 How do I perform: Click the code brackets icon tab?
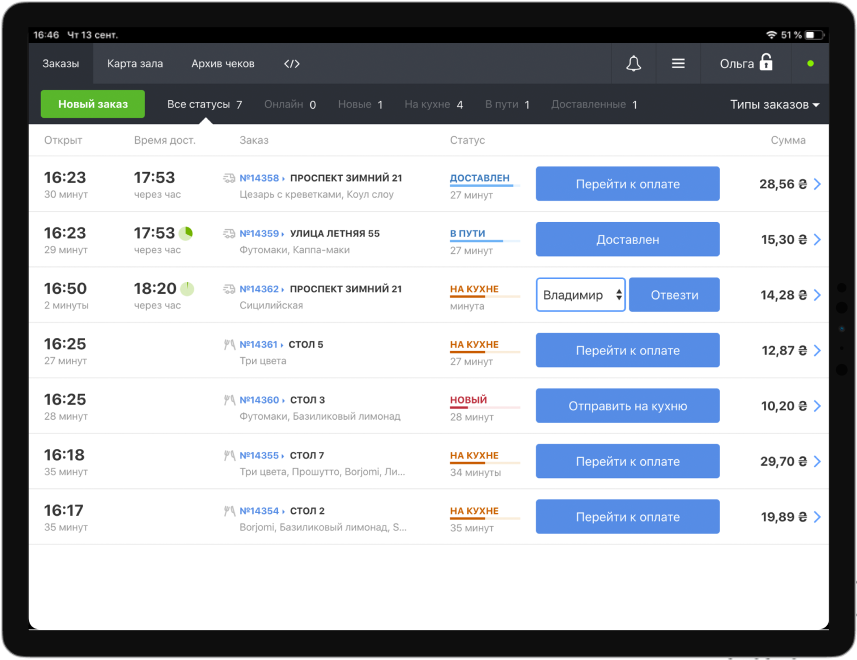pos(292,63)
